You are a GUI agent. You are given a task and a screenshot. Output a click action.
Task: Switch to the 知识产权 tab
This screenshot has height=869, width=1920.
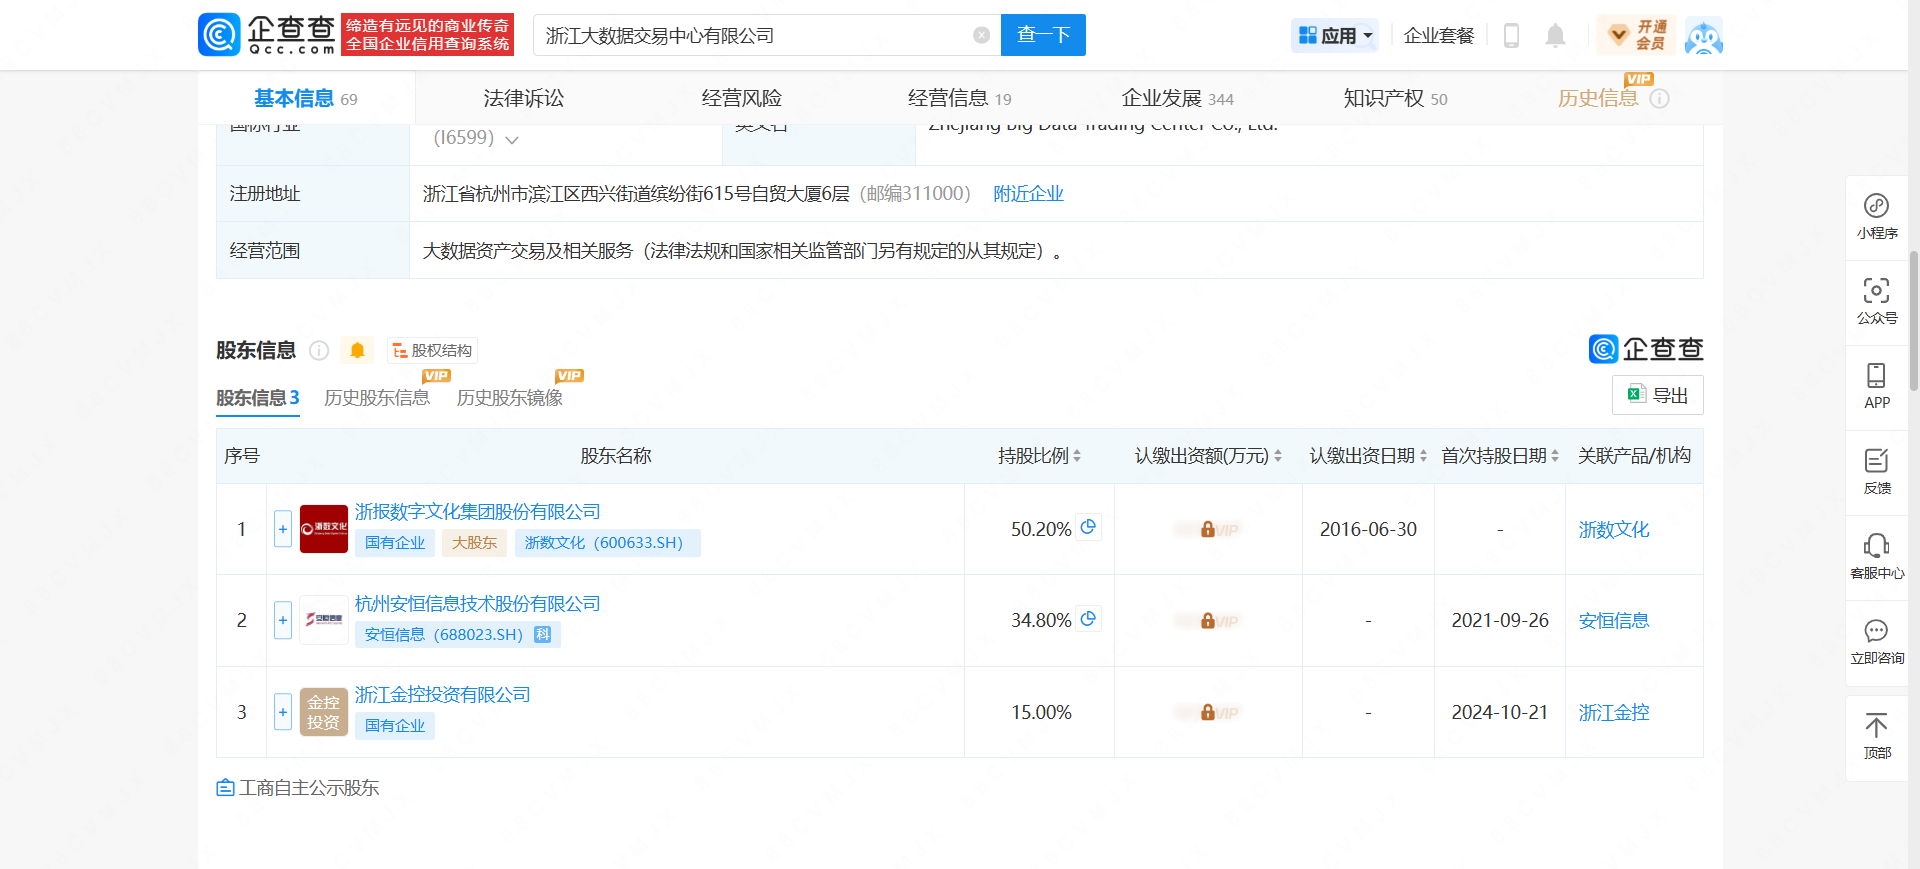pos(1395,98)
